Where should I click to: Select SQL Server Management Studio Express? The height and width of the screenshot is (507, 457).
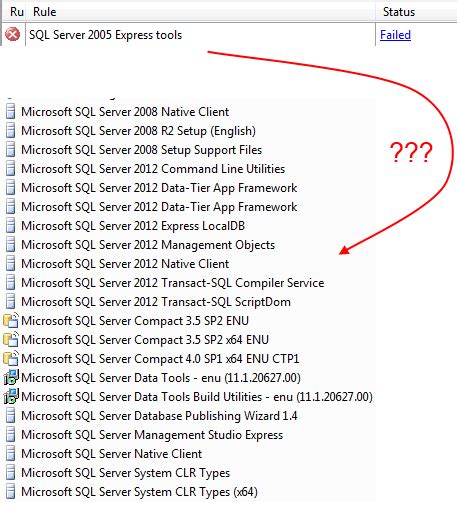point(152,435)
